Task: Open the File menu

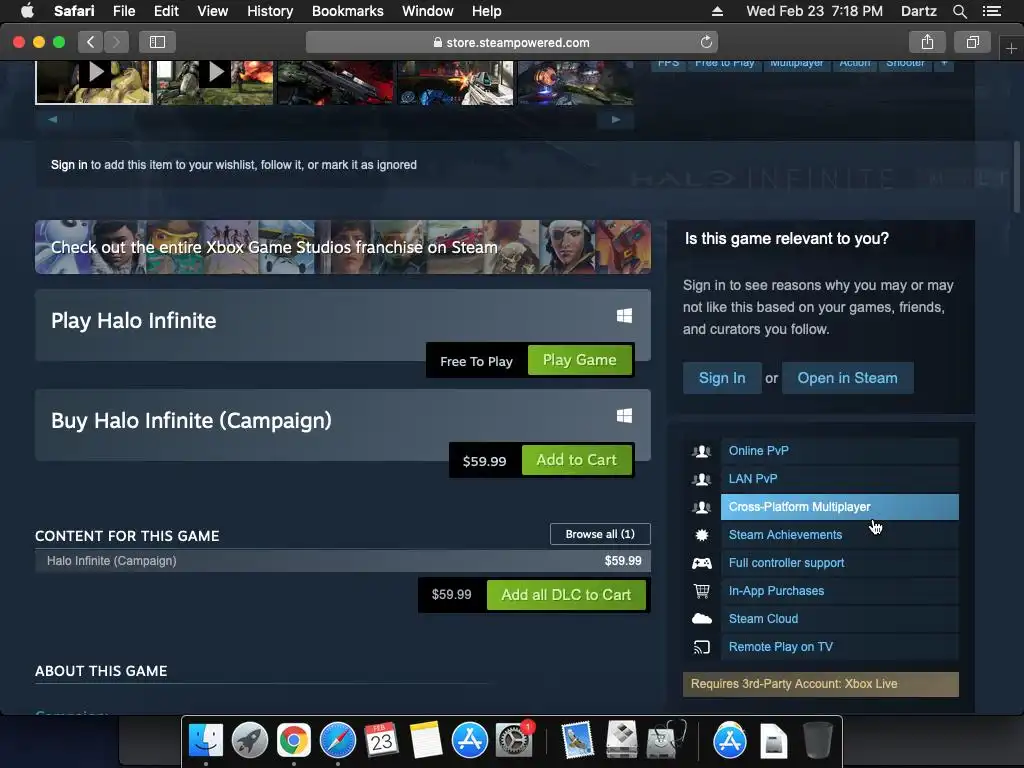Action: 123,11
